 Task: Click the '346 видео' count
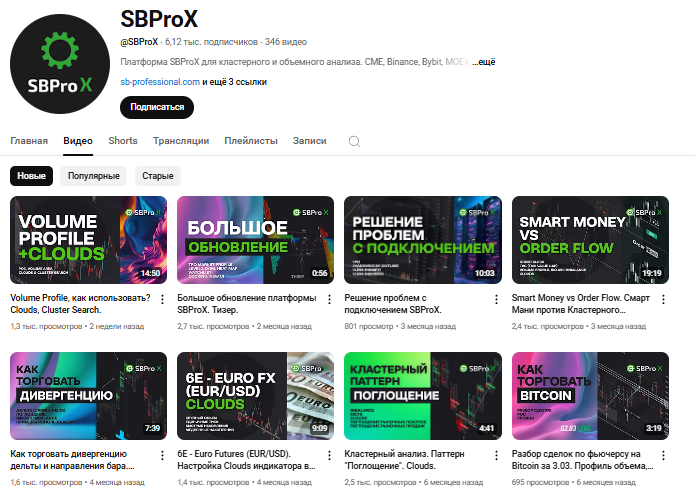[286, 42]
